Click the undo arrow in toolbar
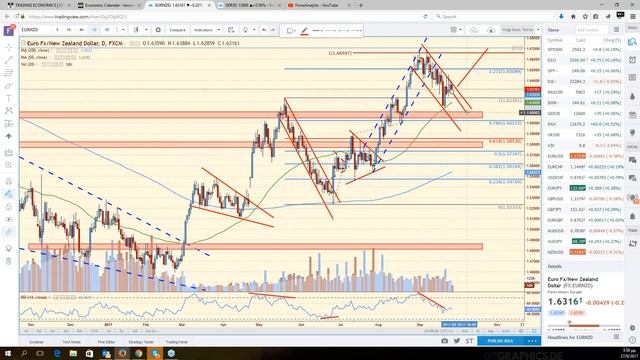 point(264,30)
